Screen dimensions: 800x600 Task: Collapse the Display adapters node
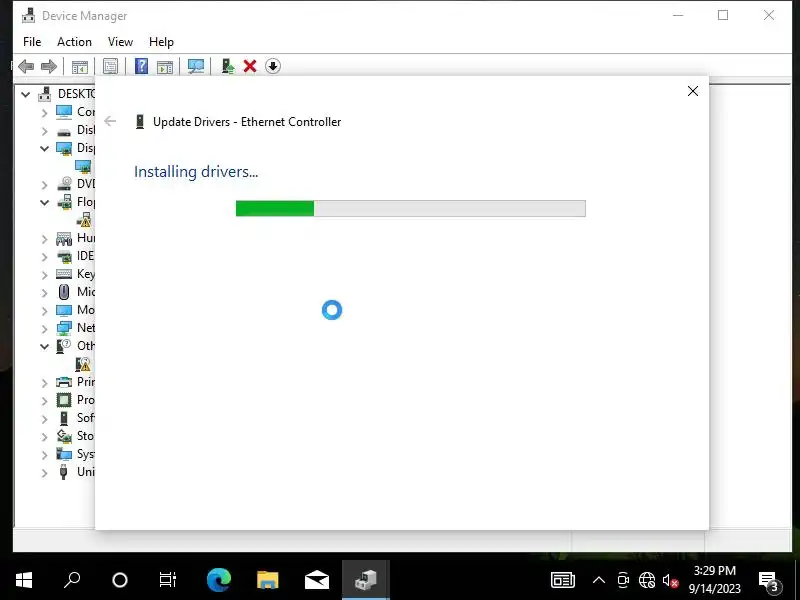[44, 148]
